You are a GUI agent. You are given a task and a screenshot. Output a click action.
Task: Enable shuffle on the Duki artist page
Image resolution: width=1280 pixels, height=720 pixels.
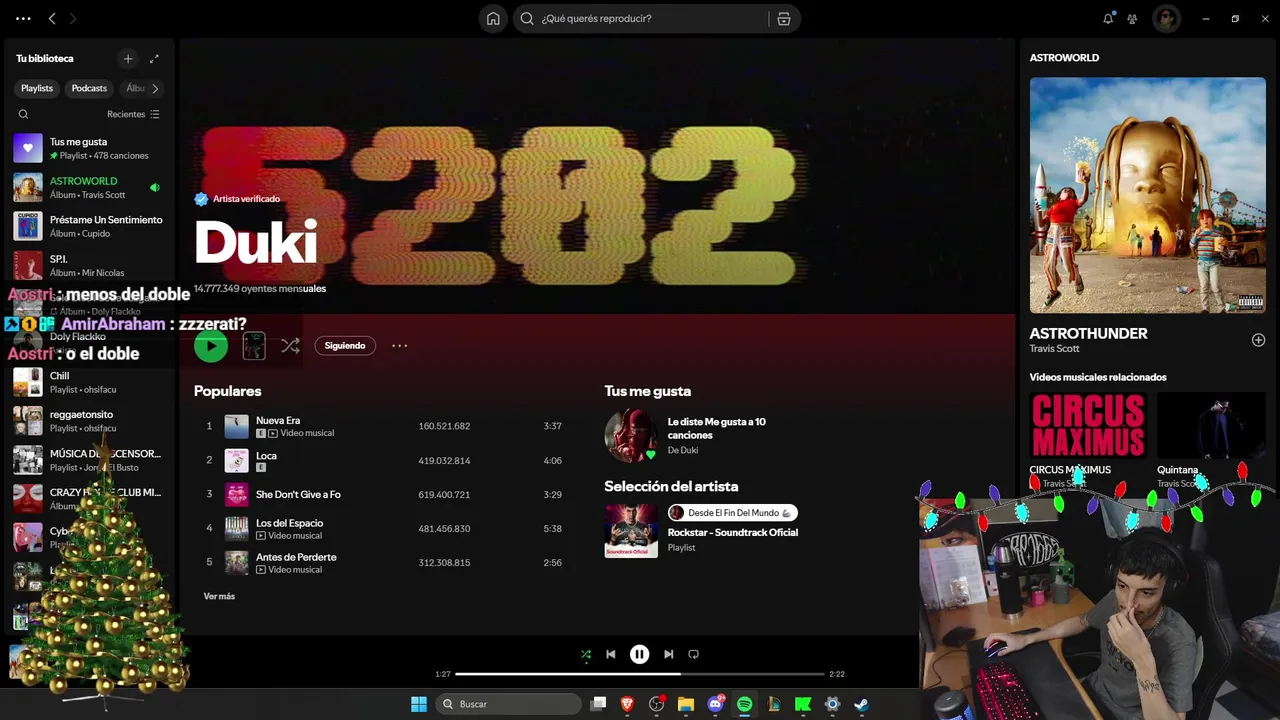click(290, 346)
